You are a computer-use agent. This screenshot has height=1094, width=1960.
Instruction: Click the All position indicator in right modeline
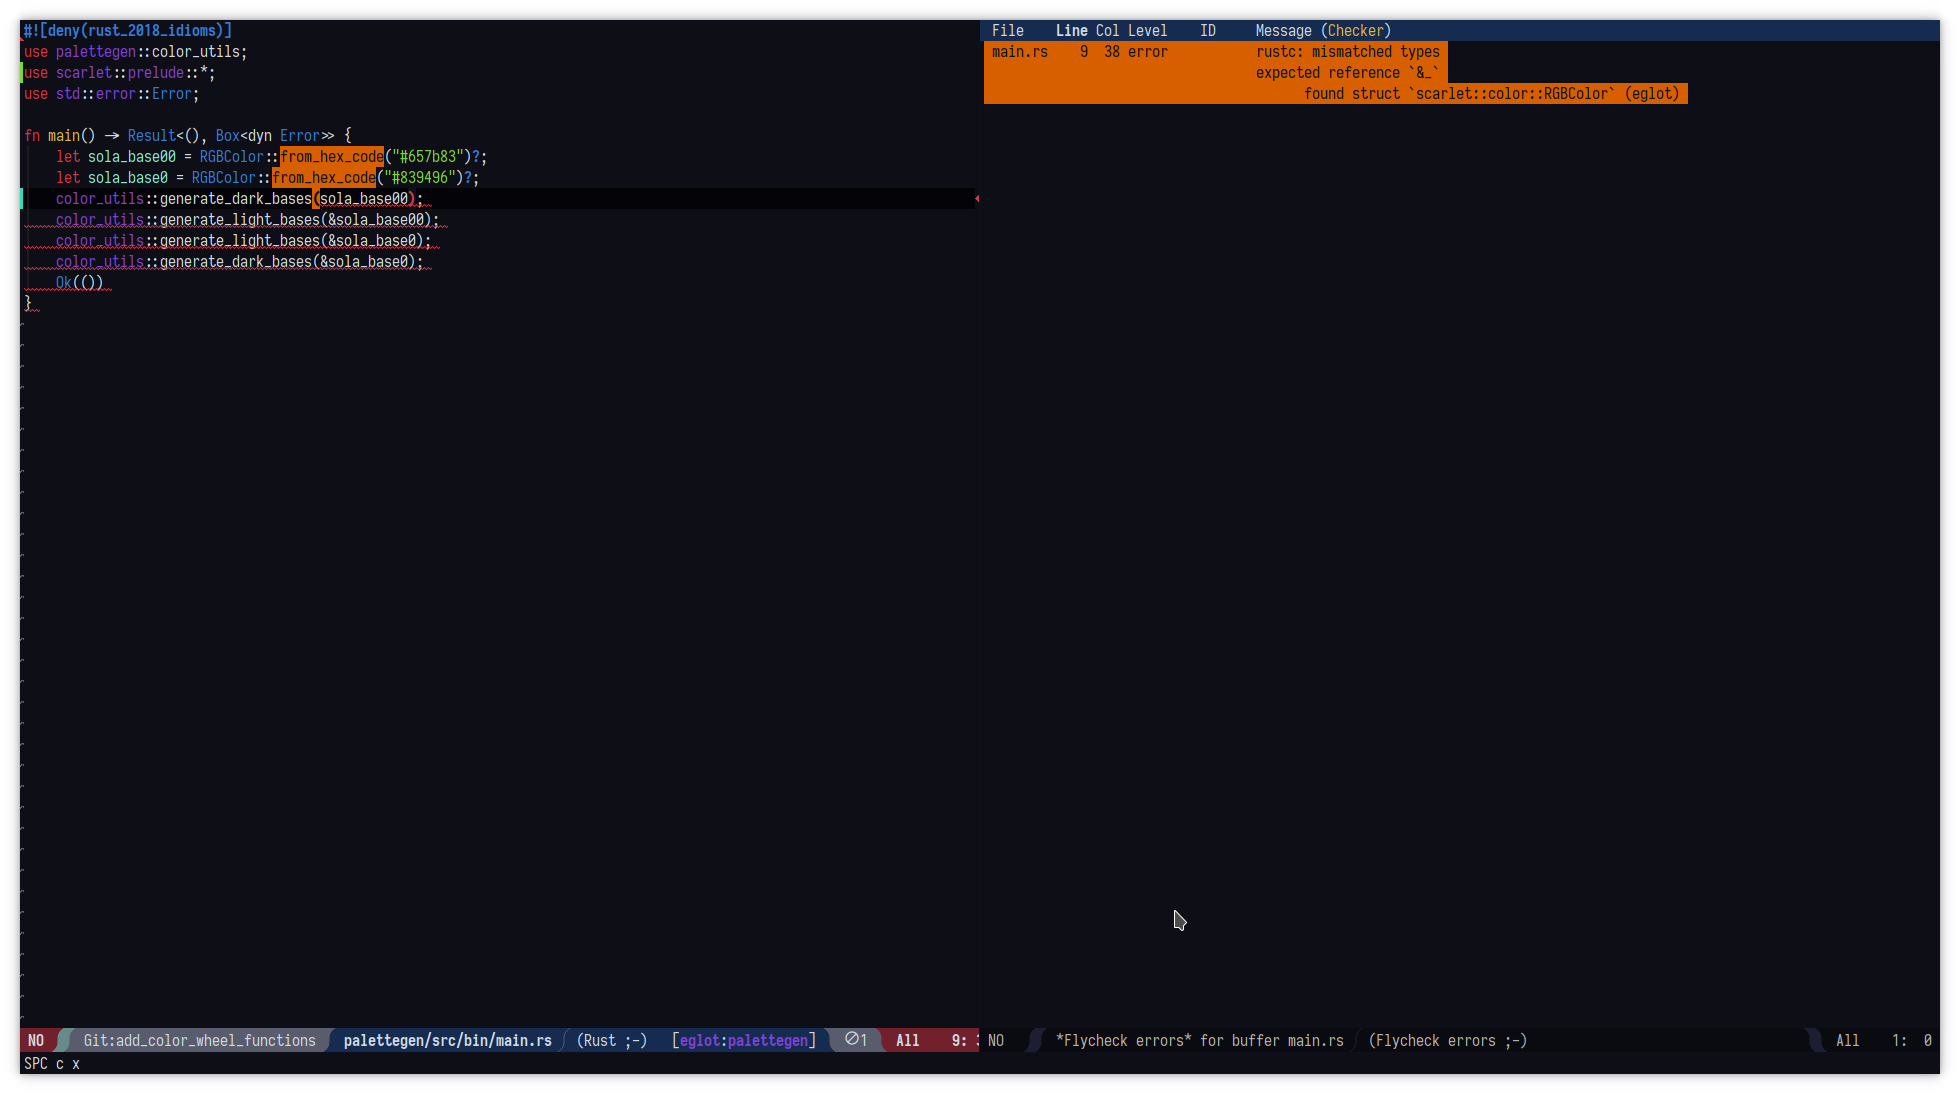point(1848,1040)
